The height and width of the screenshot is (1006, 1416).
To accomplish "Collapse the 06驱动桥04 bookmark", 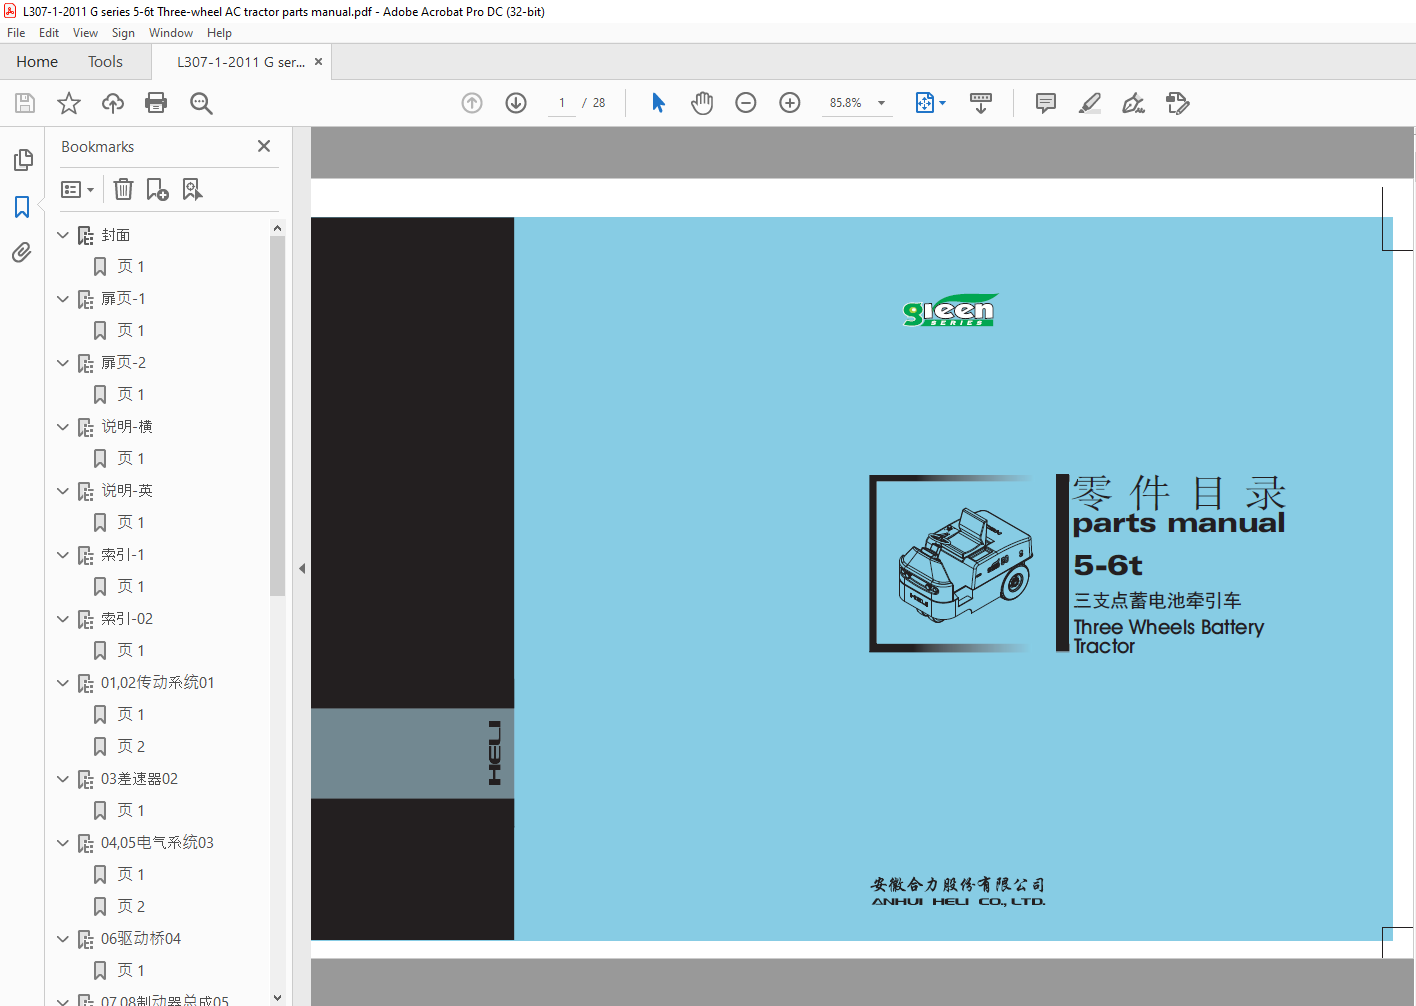I will pos(63,939).
